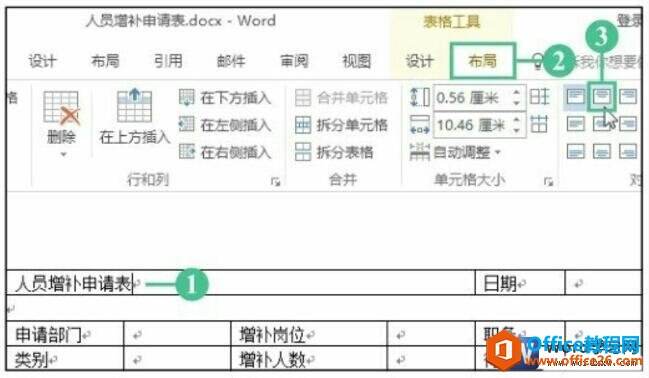Viewport: 649px width, 378px height.
Task: Open Cell Size dialog launcher
Action: pyautogui.click(x=549, y=181)
